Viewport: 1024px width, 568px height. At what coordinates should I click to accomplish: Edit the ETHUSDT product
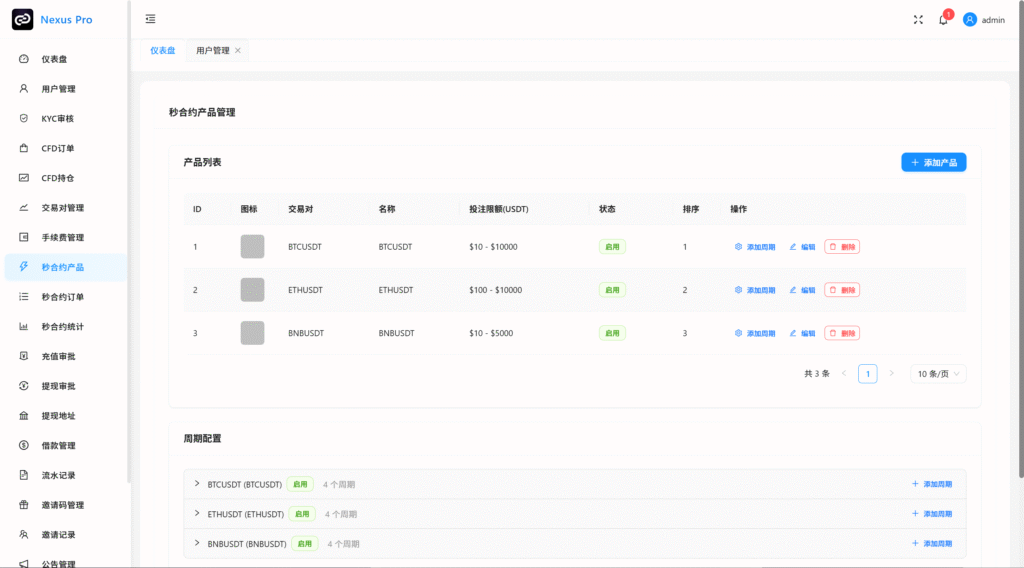[x=802, y=290]
